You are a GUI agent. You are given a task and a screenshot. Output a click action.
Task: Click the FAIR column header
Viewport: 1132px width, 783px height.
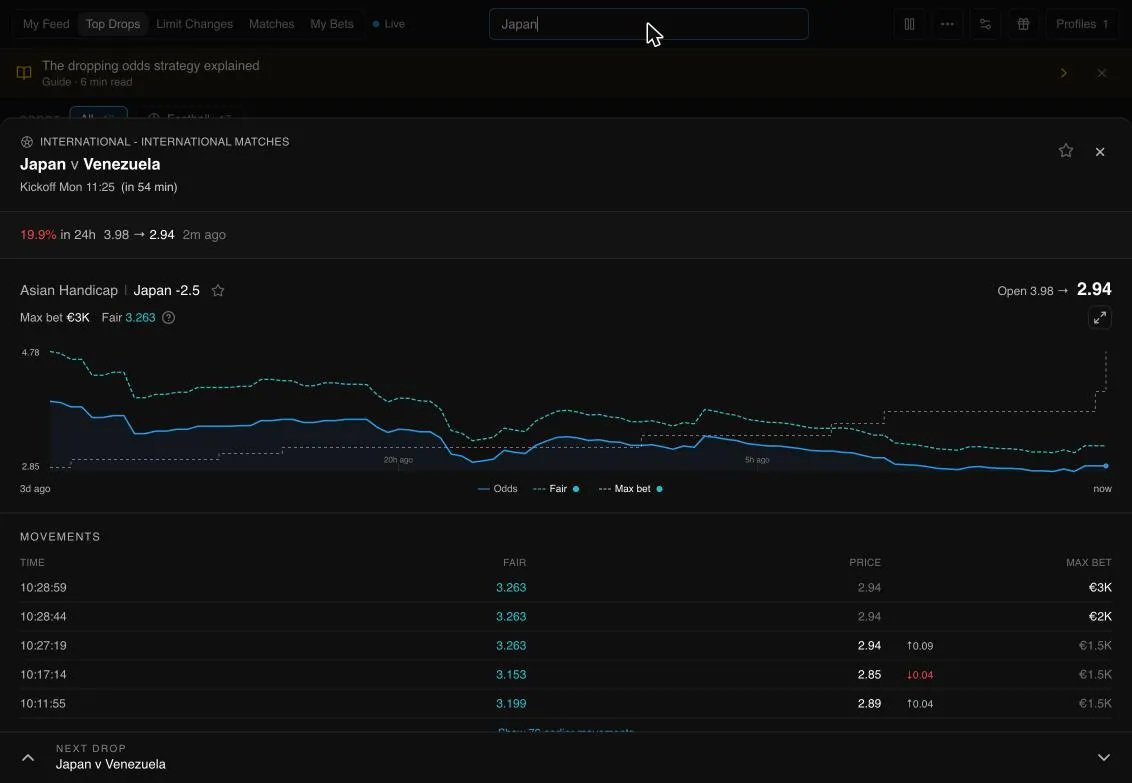click(x=515, y=562)
